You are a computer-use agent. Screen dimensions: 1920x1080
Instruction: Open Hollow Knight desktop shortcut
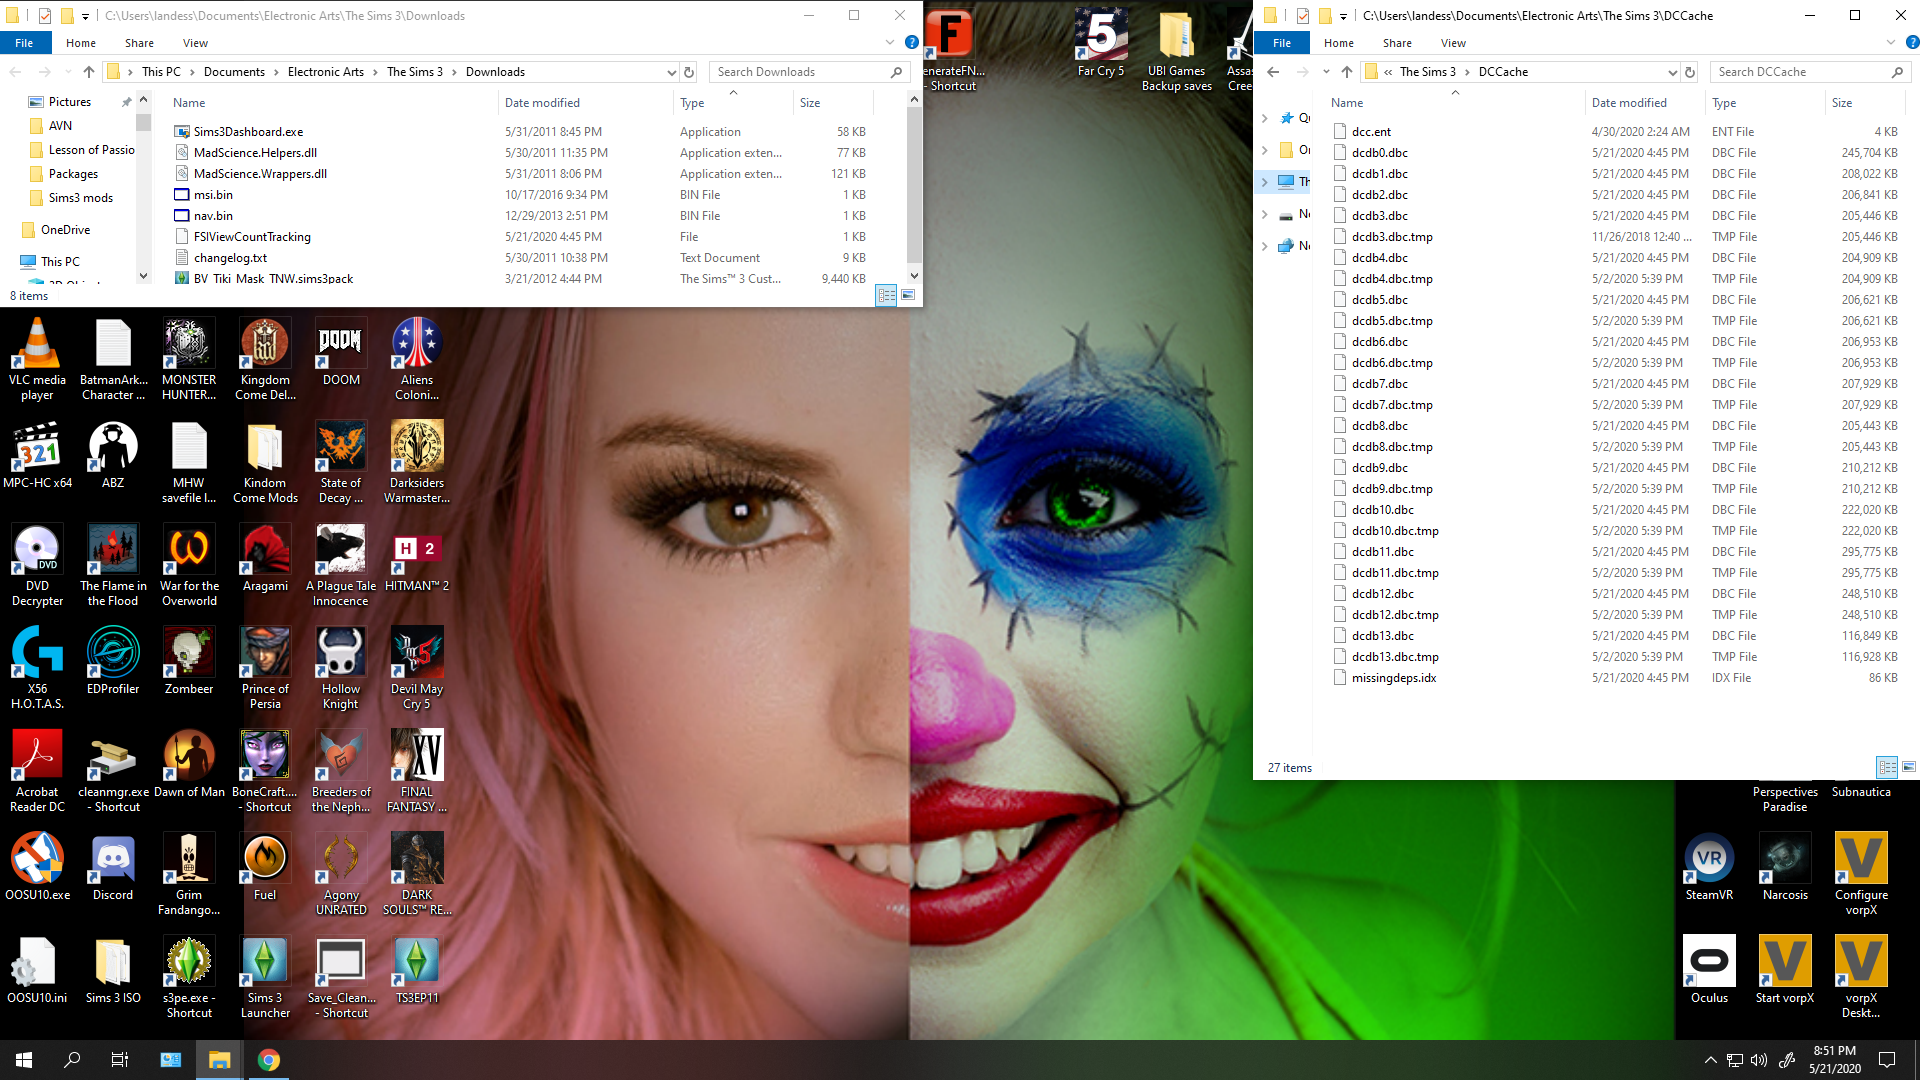[341, 668]
